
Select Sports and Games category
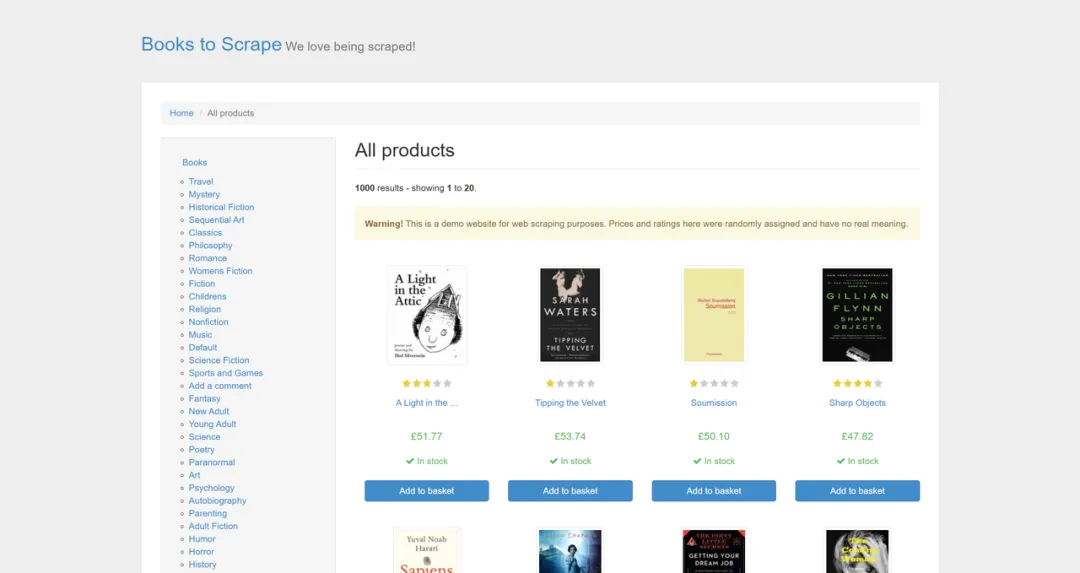(226, 373)
